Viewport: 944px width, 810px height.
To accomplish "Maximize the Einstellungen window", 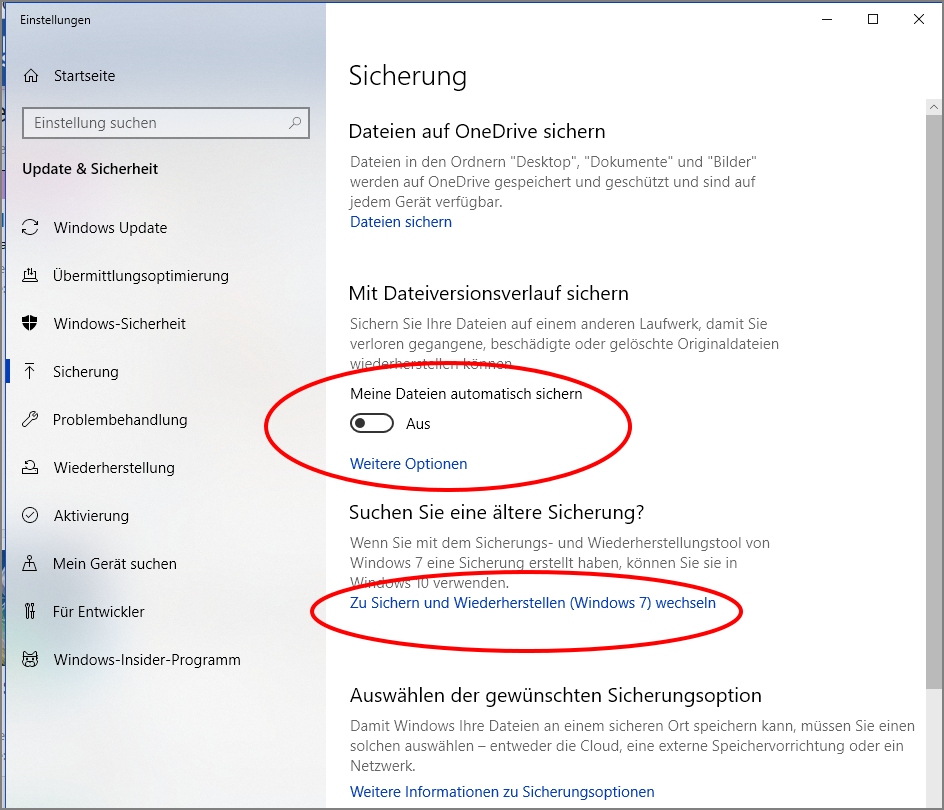I will [x=873, y=19].
